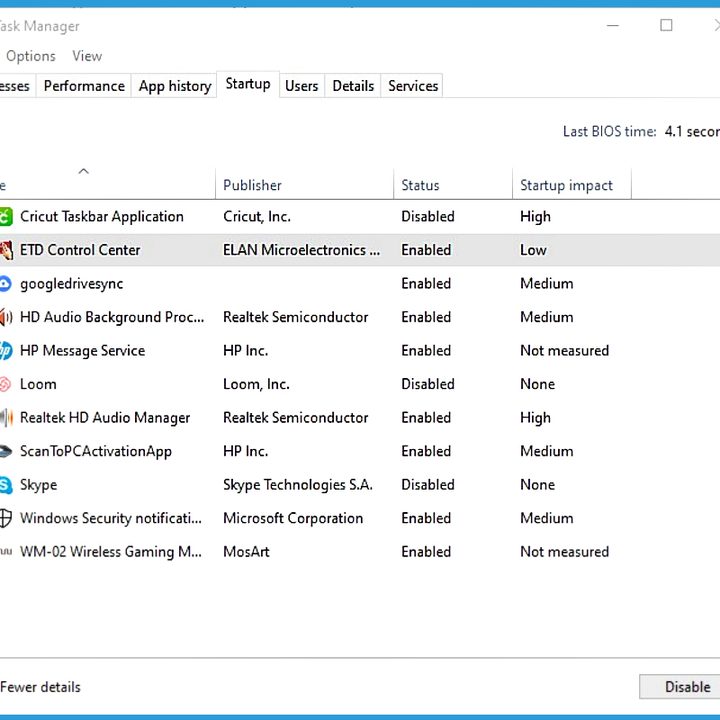Screen dimensions: 720x720
Task: Click High impact in Realtek Manager row
Action: click(535, 418)
